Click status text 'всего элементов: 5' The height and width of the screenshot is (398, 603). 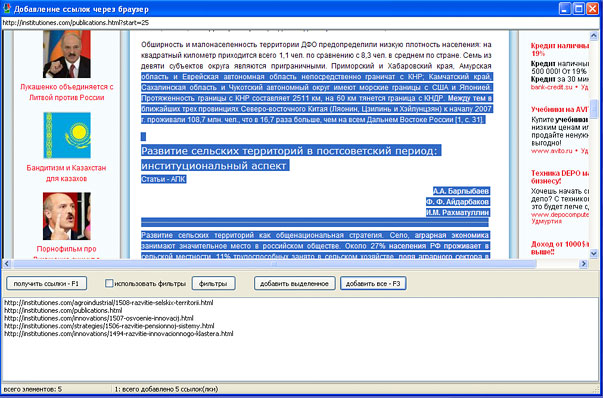point(33,389)
